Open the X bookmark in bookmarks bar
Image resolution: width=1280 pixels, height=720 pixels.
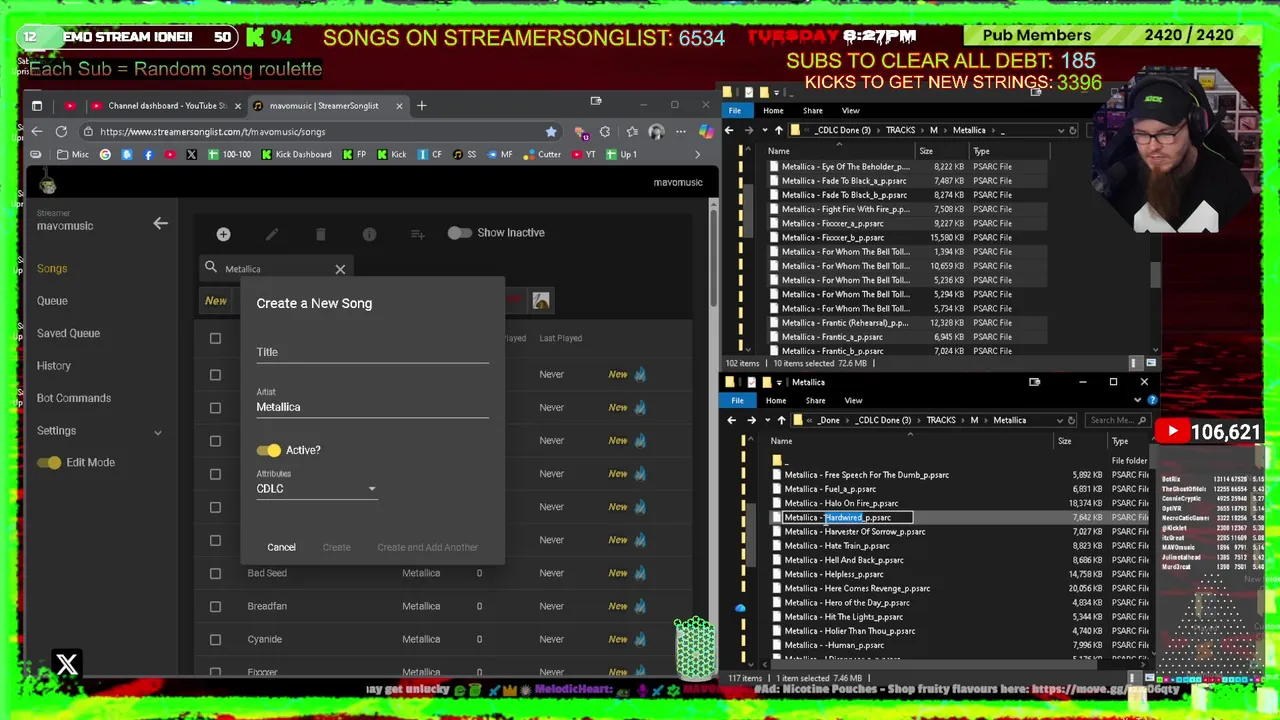pos(191,154)
